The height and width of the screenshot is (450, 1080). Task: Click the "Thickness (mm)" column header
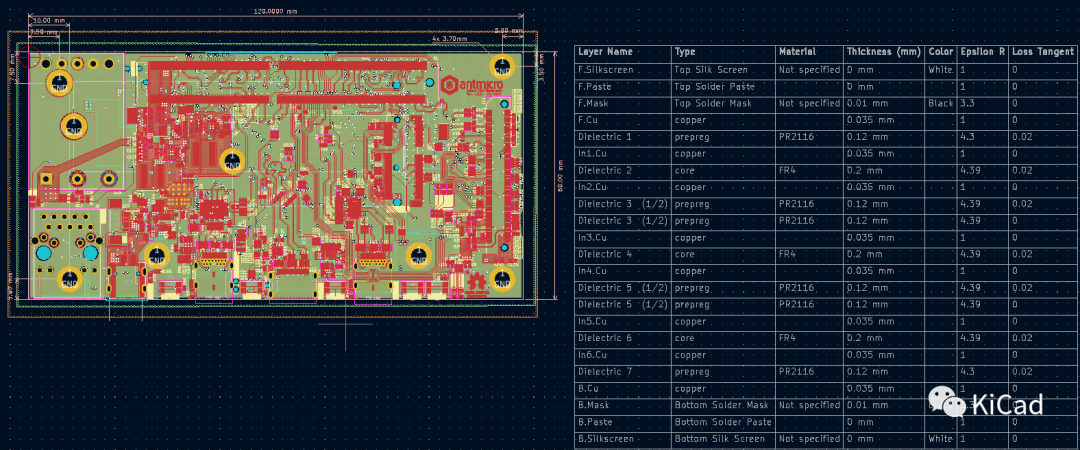point(884,52)
